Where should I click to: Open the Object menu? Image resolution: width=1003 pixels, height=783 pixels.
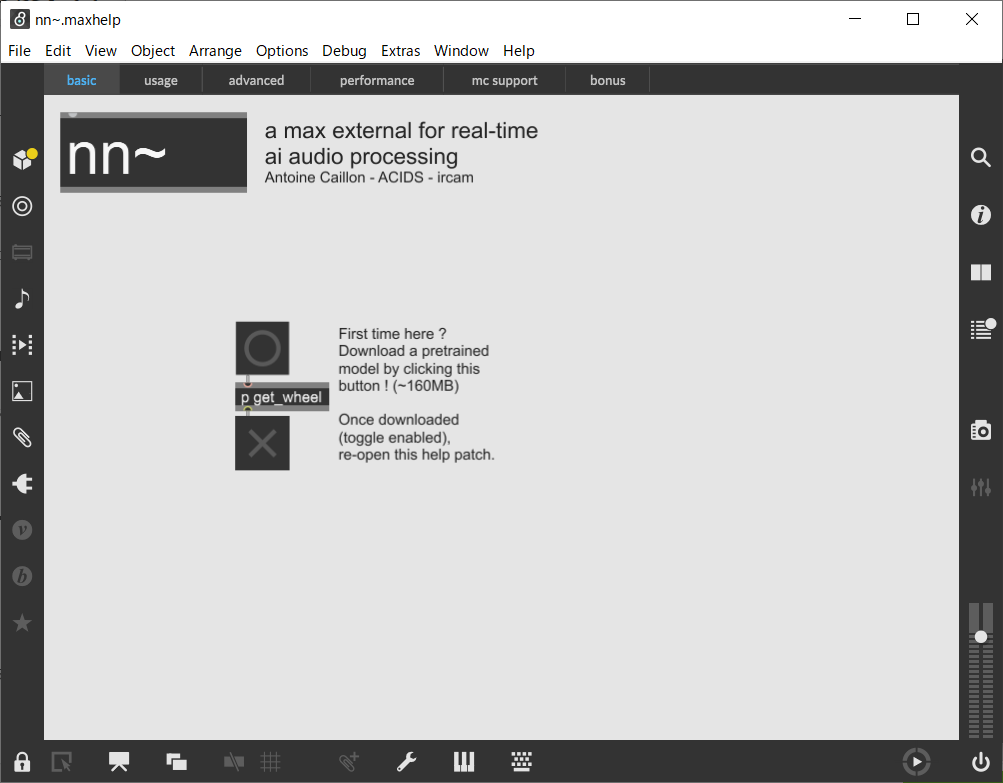[153, 51]
